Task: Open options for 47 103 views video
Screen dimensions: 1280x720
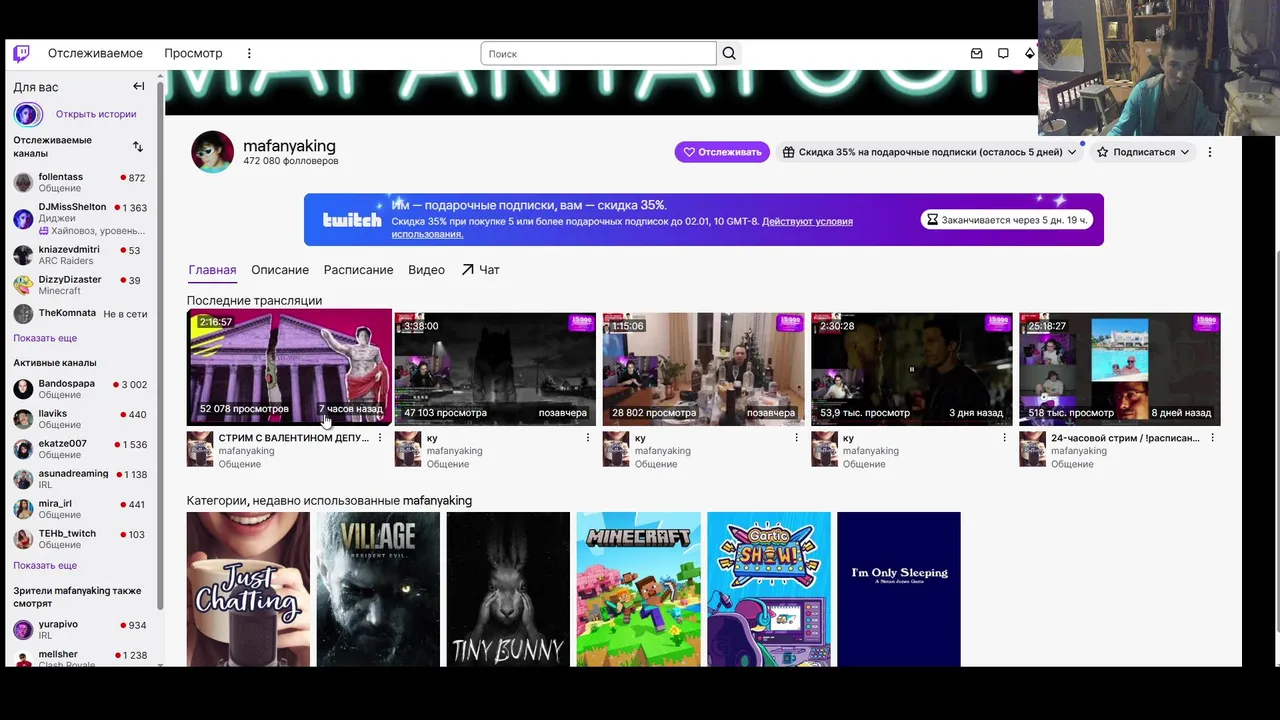Action: (588, 438)
